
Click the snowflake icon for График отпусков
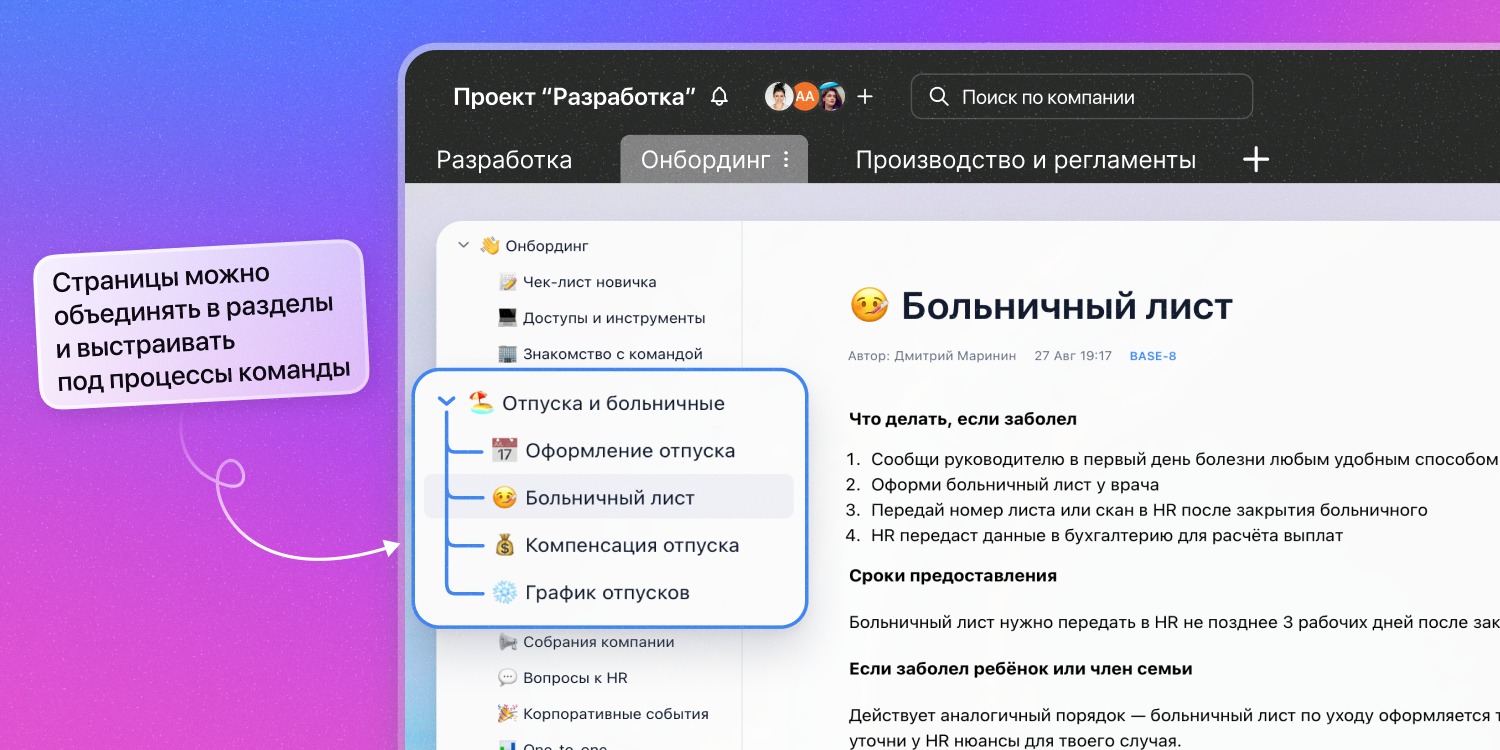(x=504, y=592)
